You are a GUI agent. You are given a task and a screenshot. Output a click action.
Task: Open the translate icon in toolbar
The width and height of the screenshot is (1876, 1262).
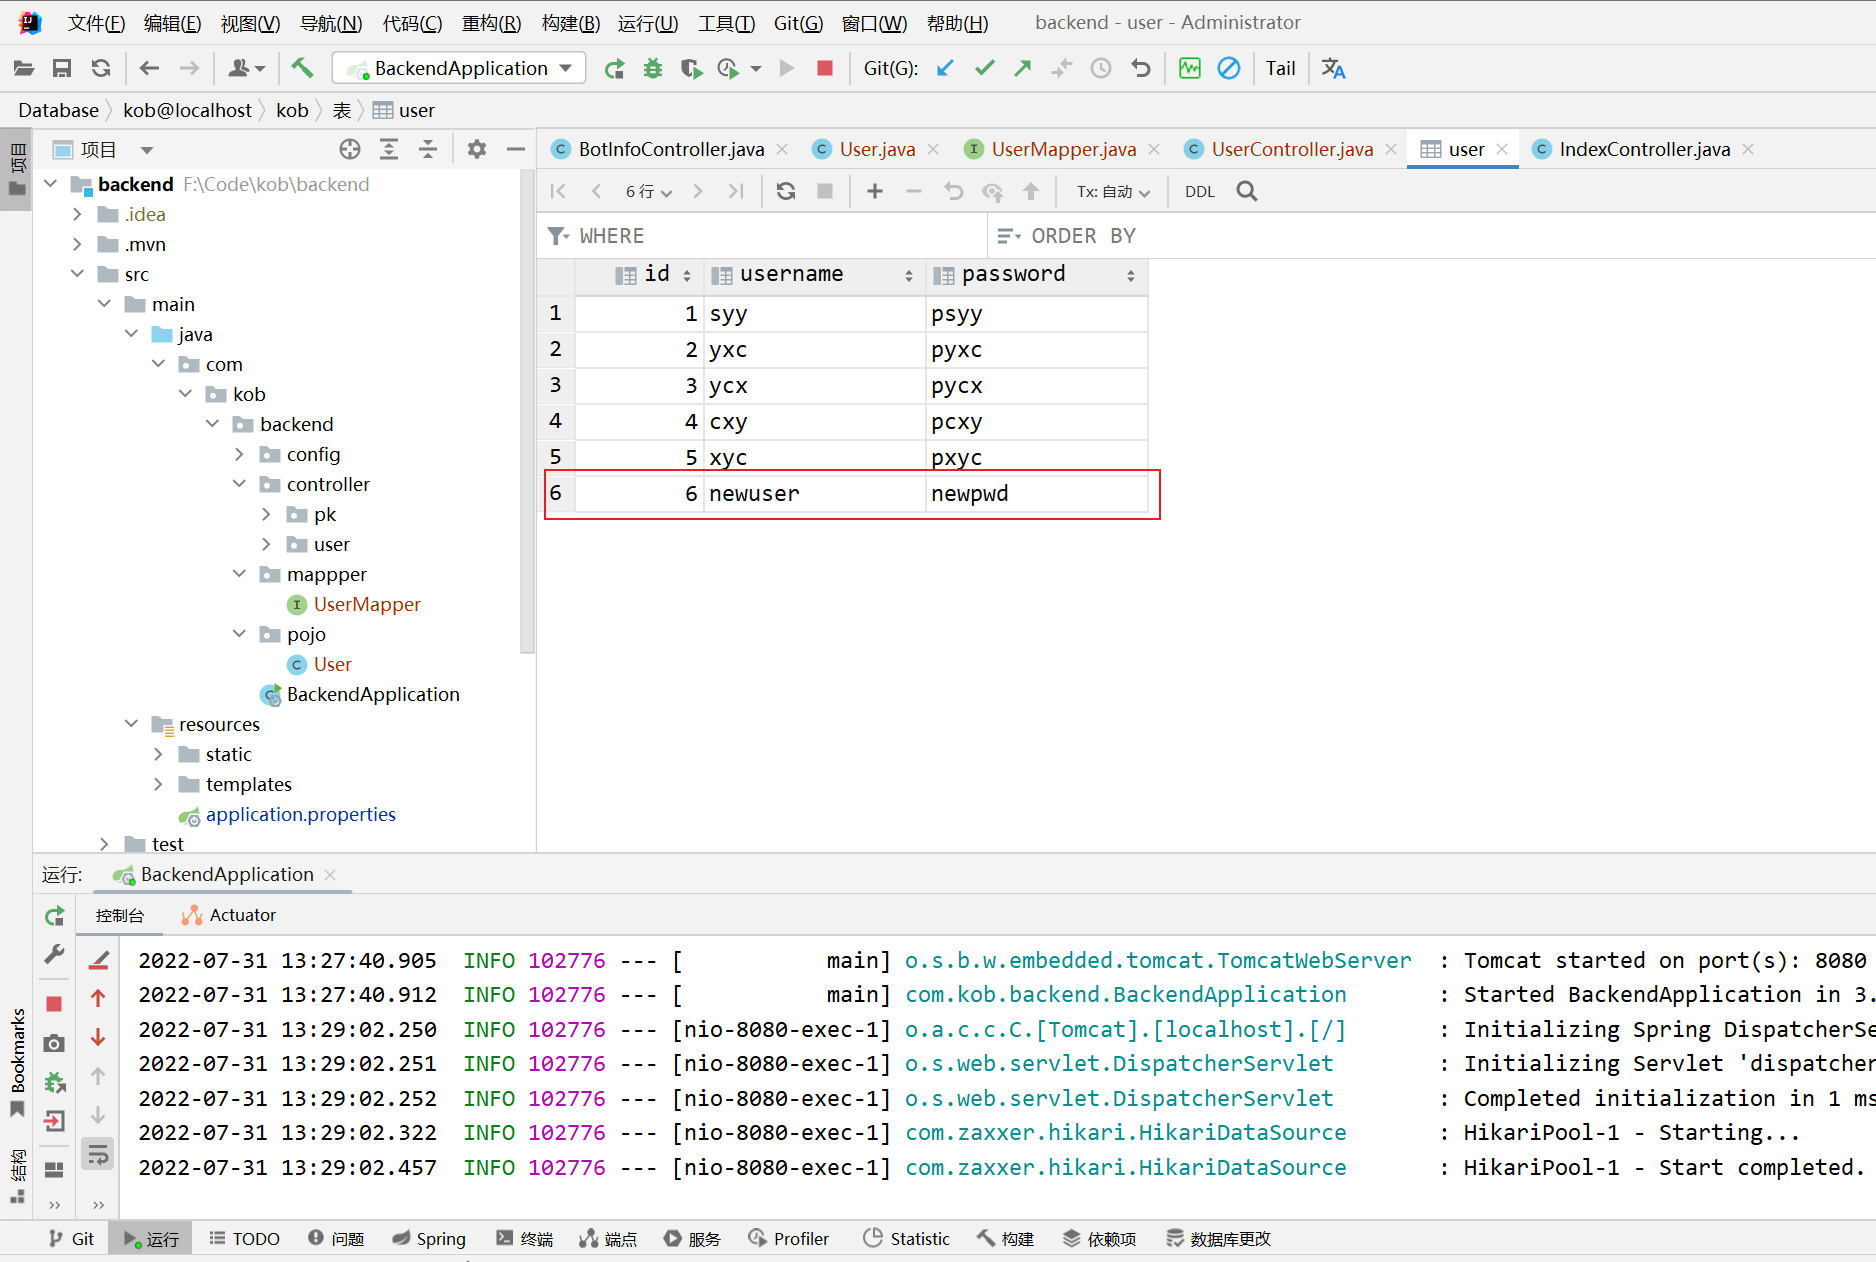point(1333,68)
